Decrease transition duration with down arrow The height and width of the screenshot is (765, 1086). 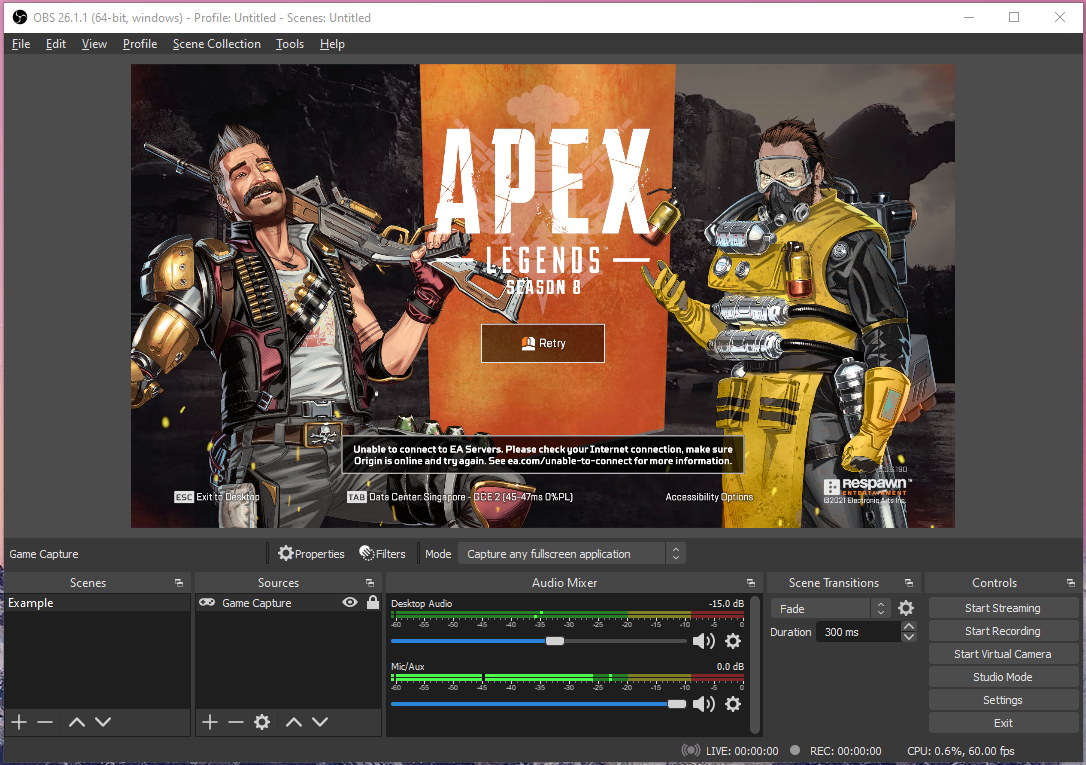click(x=909, y=637)
